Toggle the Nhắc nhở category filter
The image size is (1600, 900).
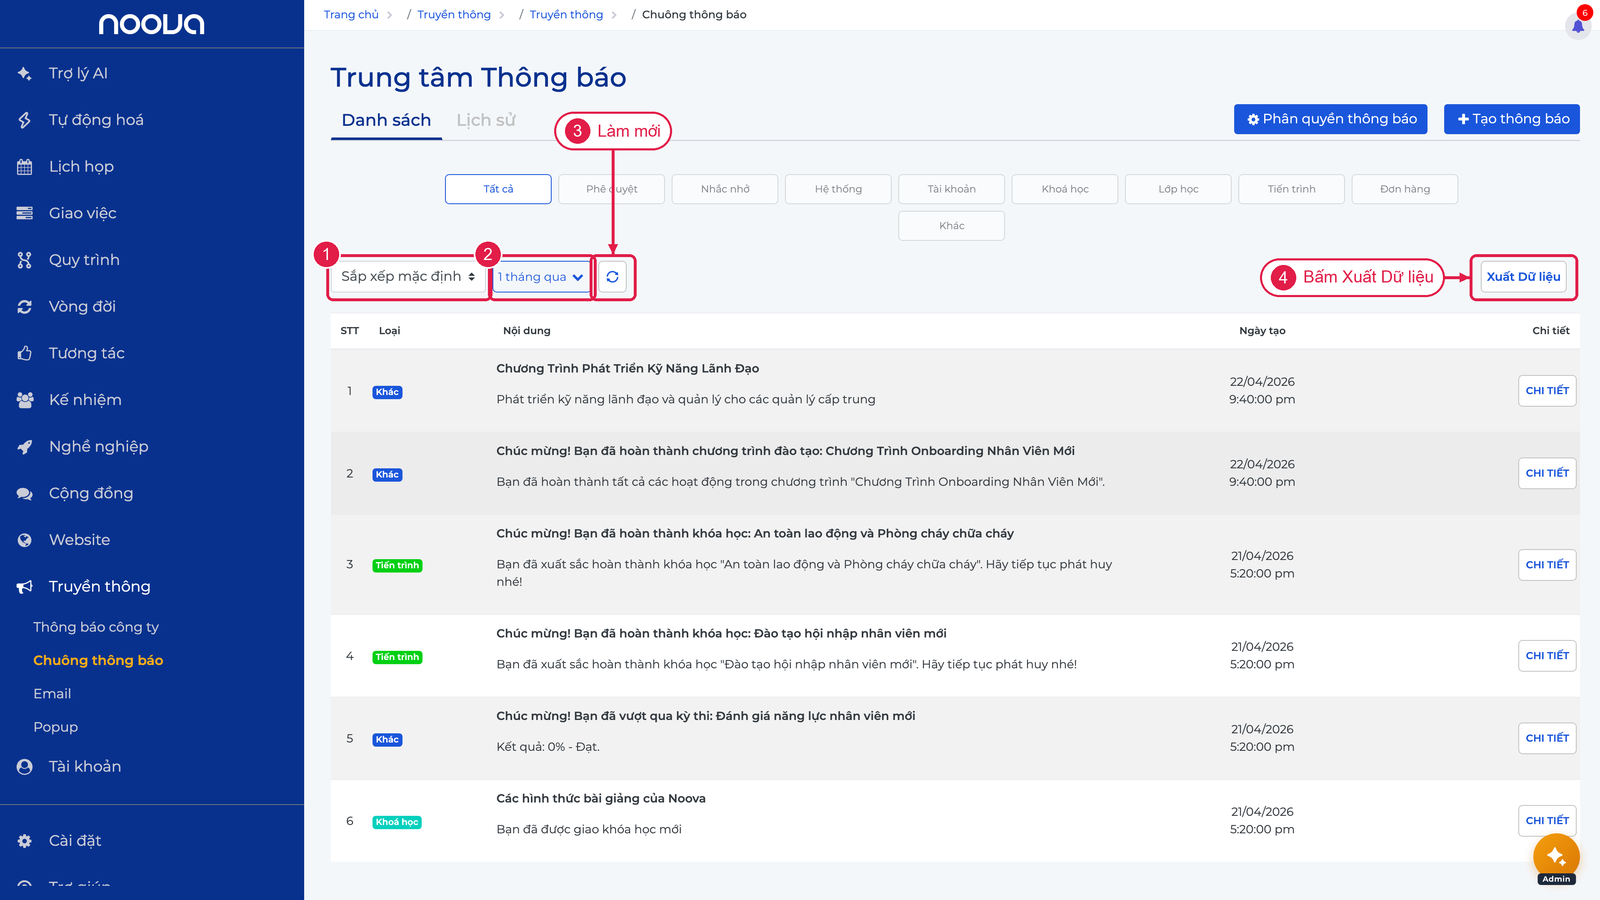tap(725, 189)
